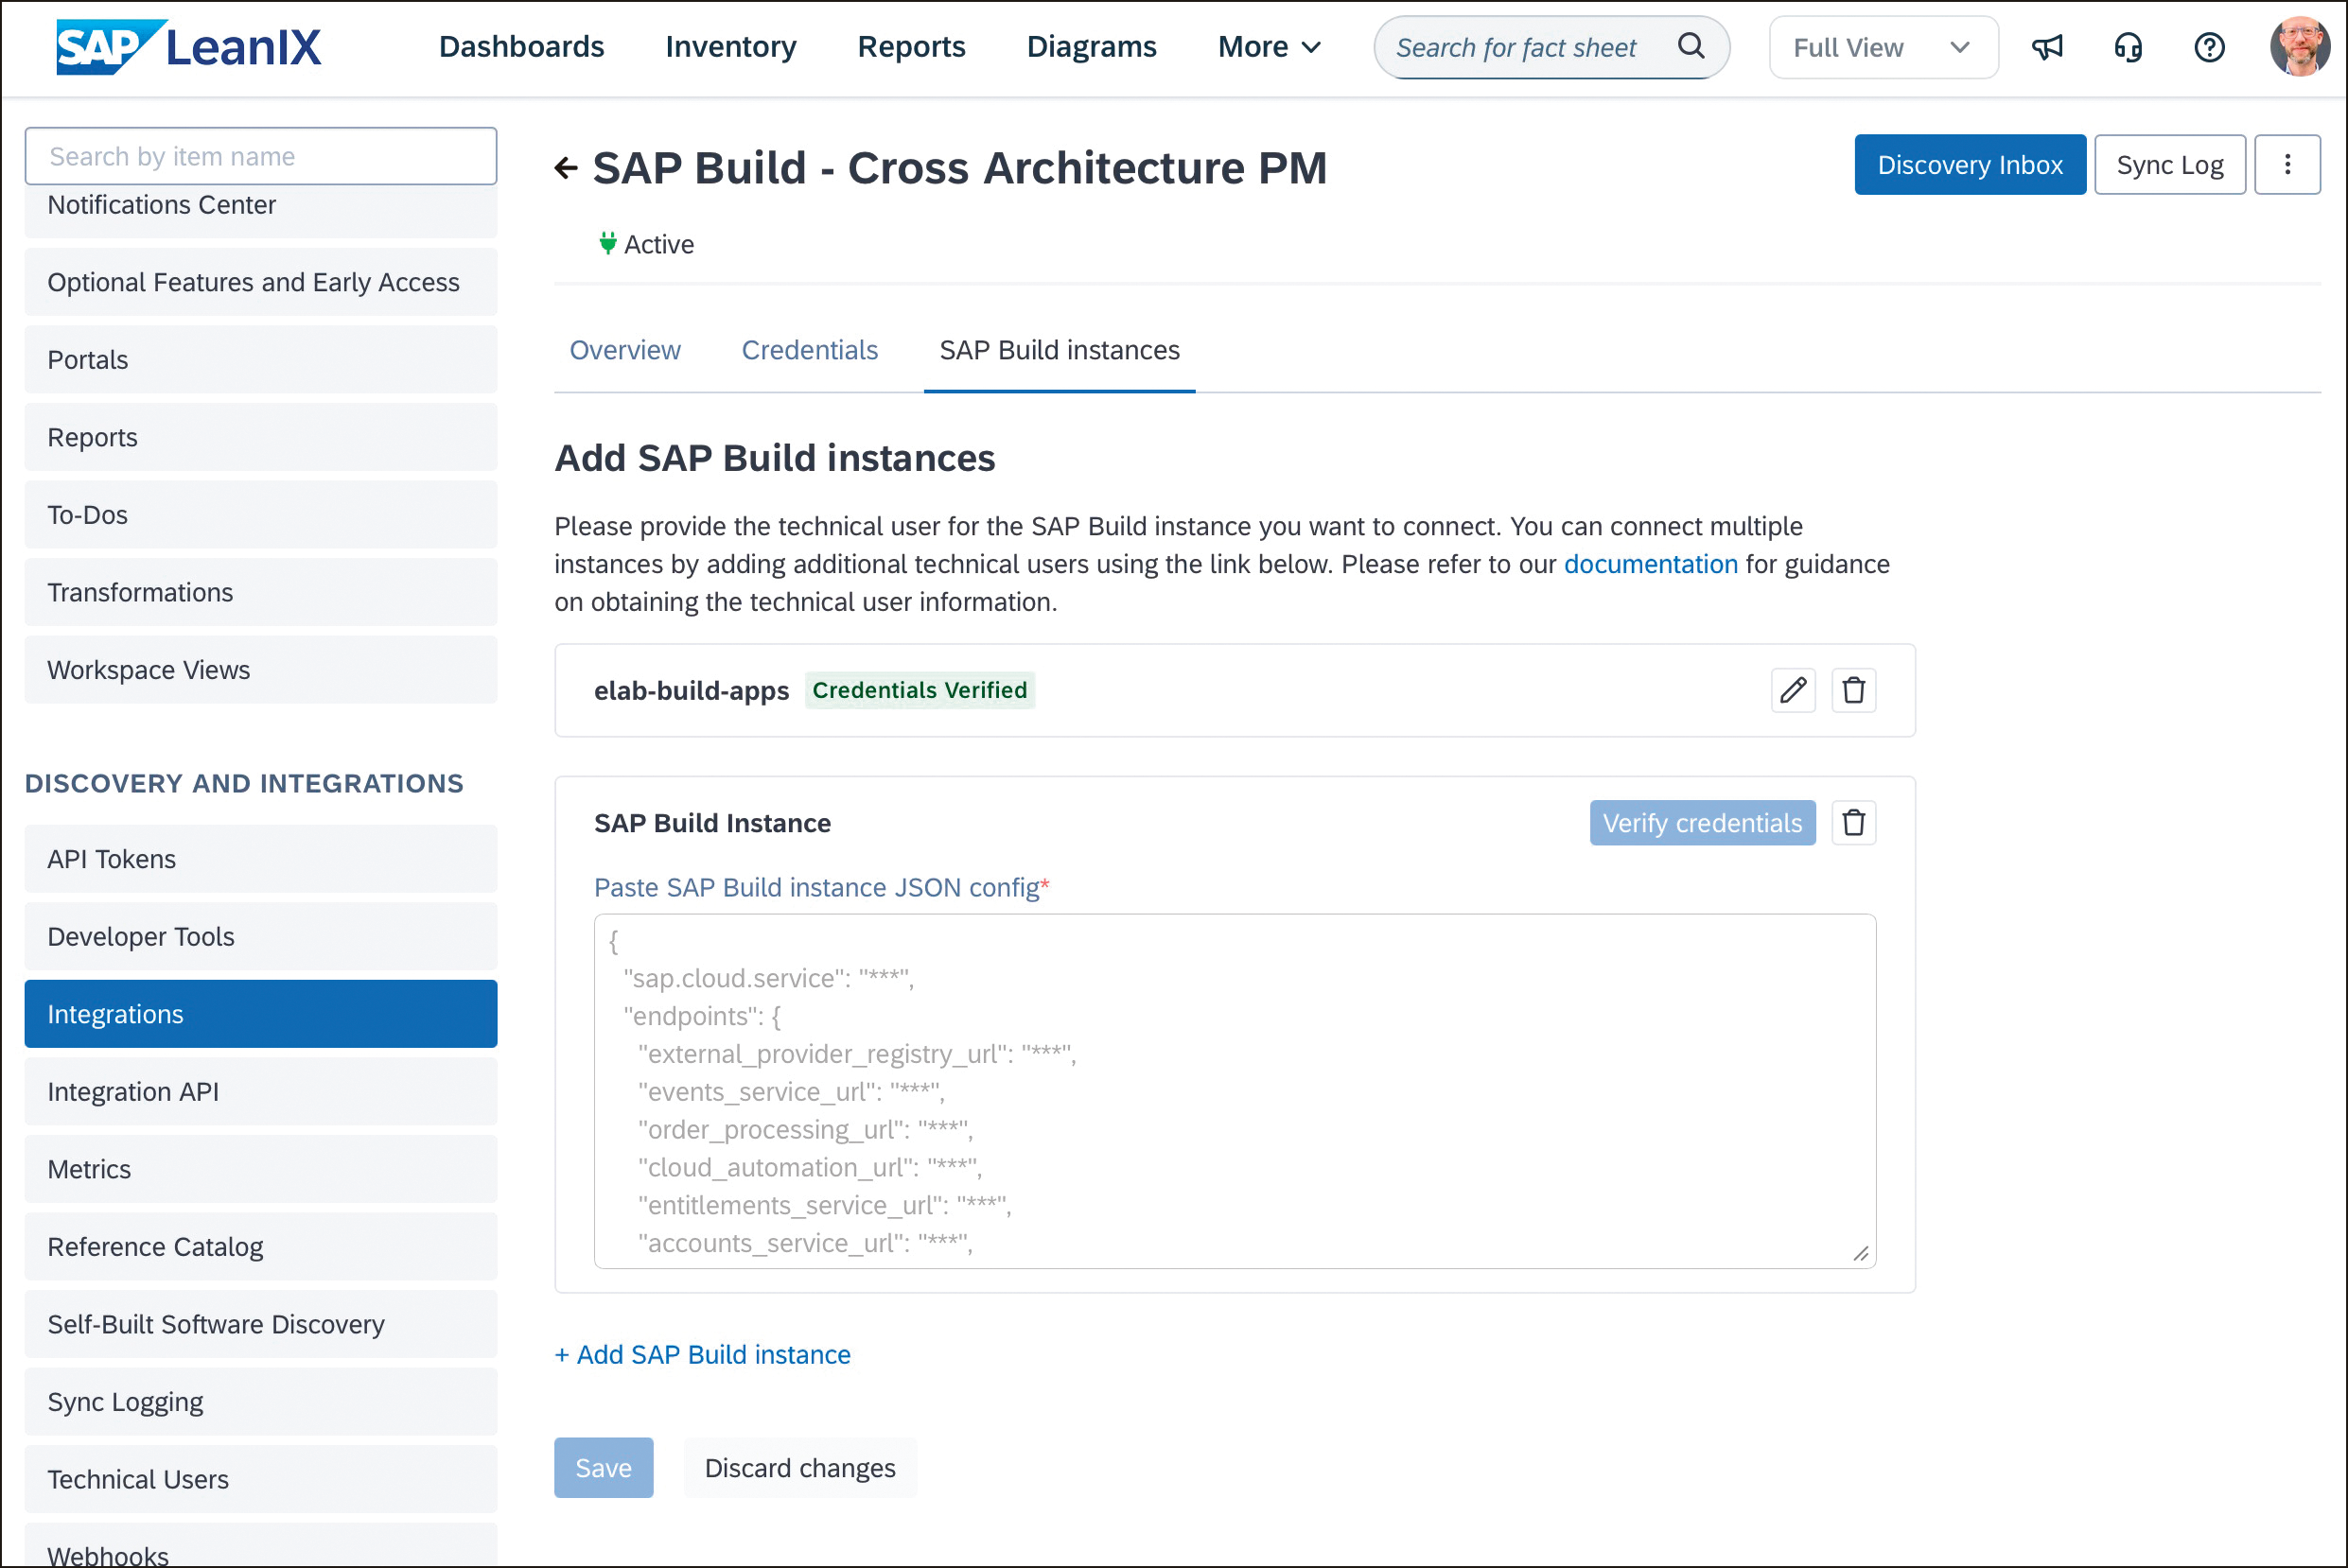This screenshot has width=2348, height=1568.
Task: Open Self-Built Software Discovery
Action: coord(260,1324)
